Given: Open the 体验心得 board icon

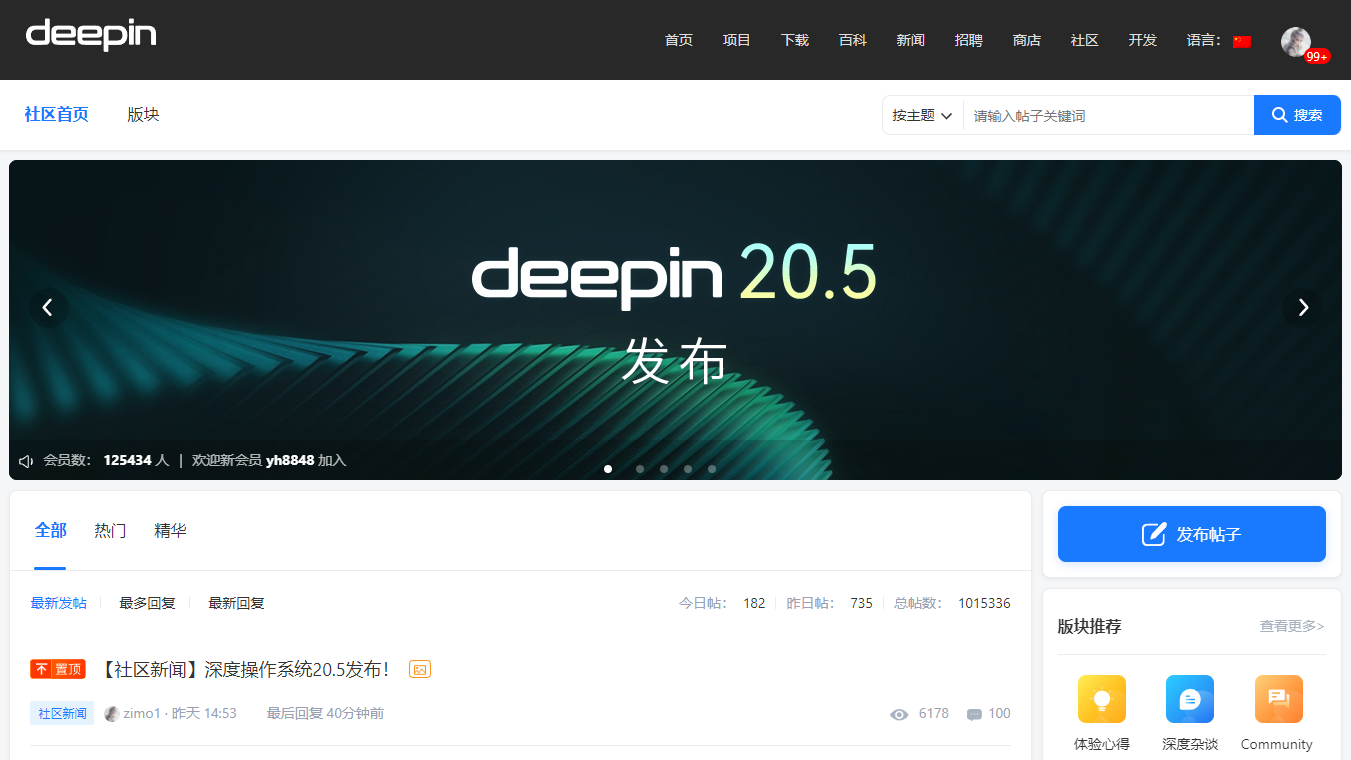Looking at the screenshot, I should 1102,699.
